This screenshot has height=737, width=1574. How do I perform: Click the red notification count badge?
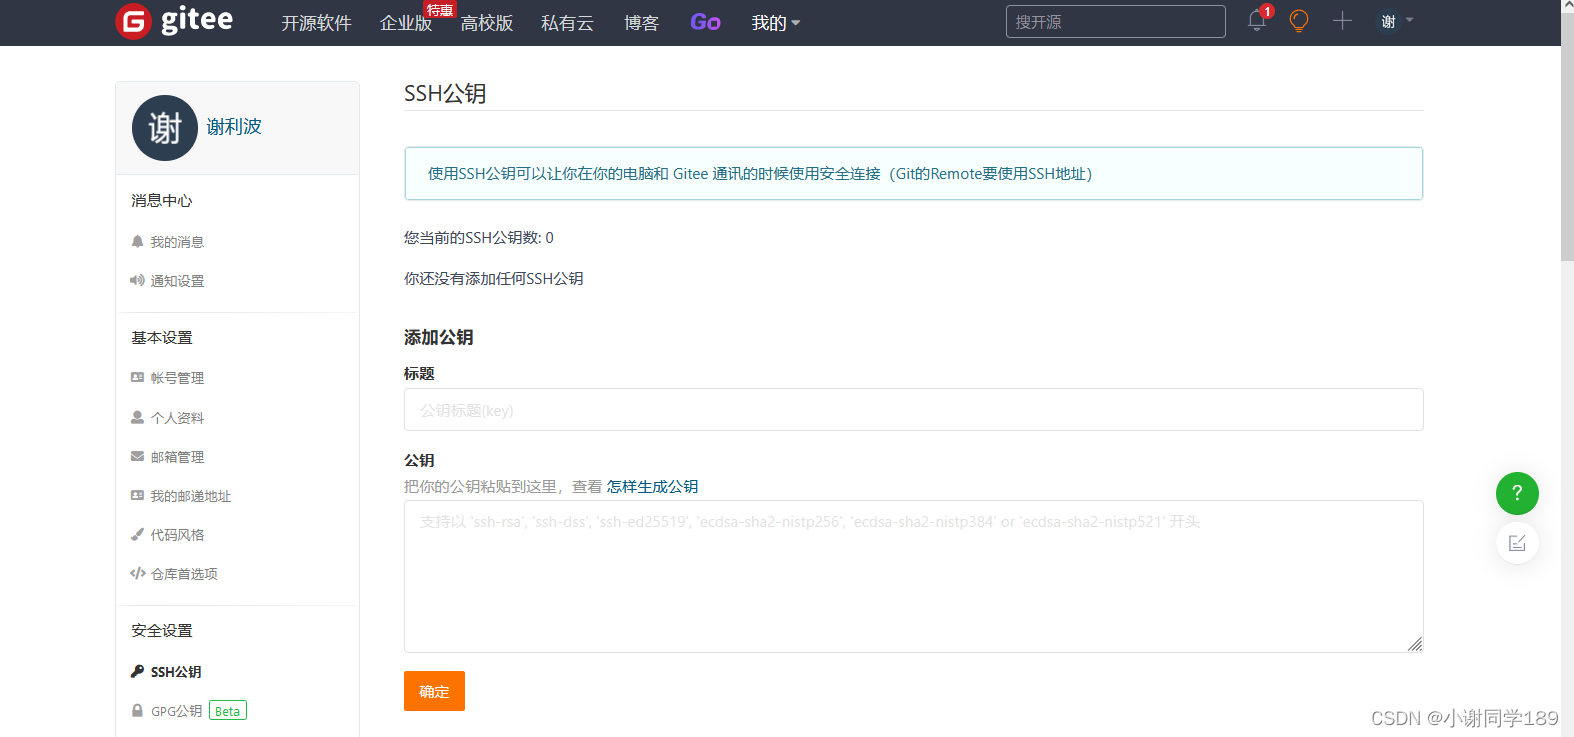tap(1267, 11)
